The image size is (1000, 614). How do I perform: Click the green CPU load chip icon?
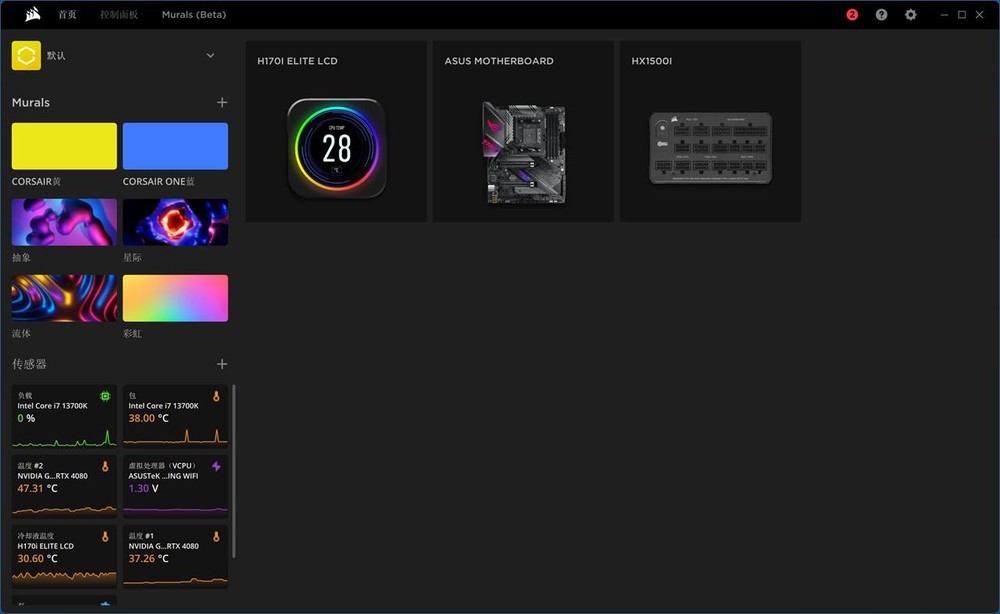105,396
